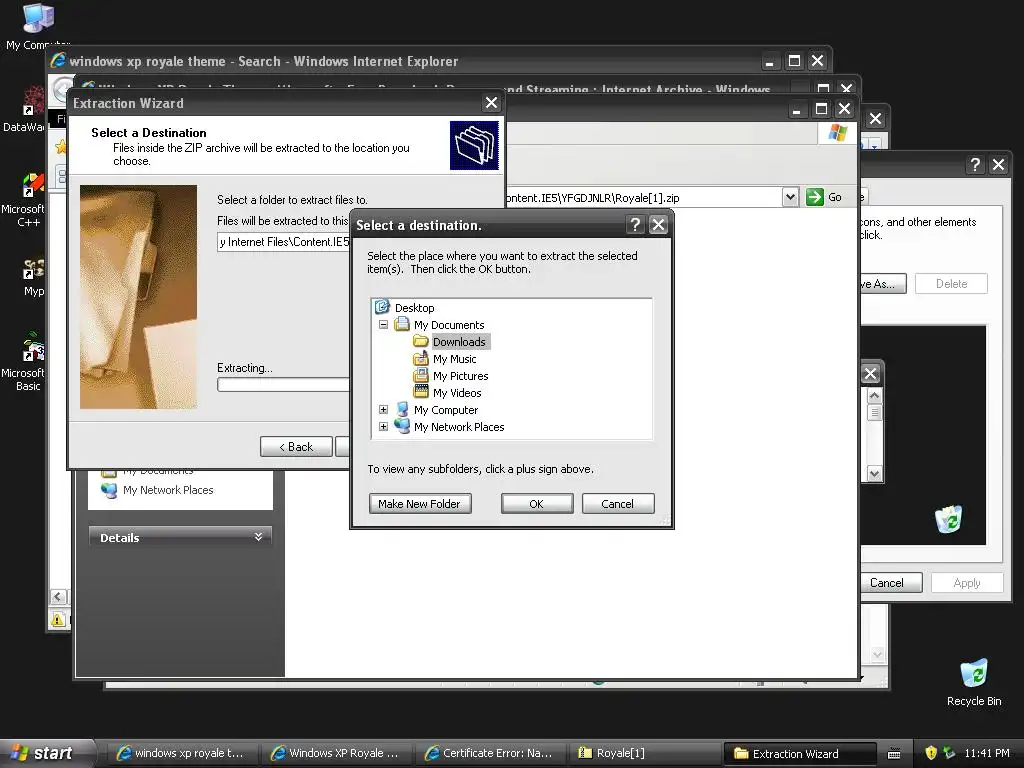Open My Network Places in Other Places panel
The image size is (1024, 768).
pos(168,490)
